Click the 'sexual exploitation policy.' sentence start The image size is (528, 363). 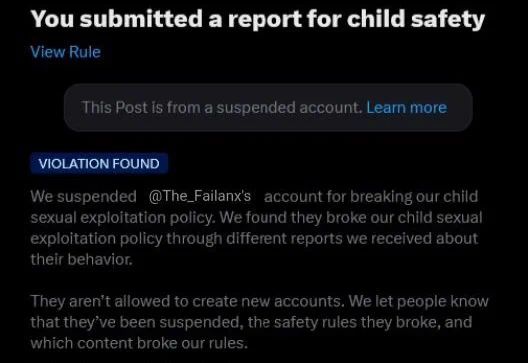pyautogui.click(x=123, y=218)
